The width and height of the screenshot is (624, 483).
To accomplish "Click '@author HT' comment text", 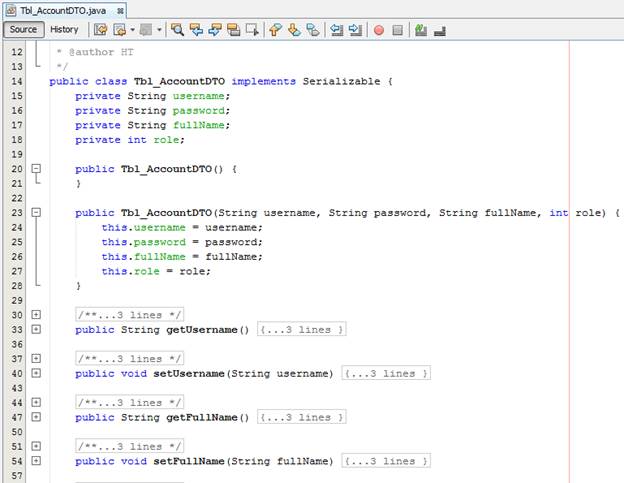I will click(x=101, y=52).
